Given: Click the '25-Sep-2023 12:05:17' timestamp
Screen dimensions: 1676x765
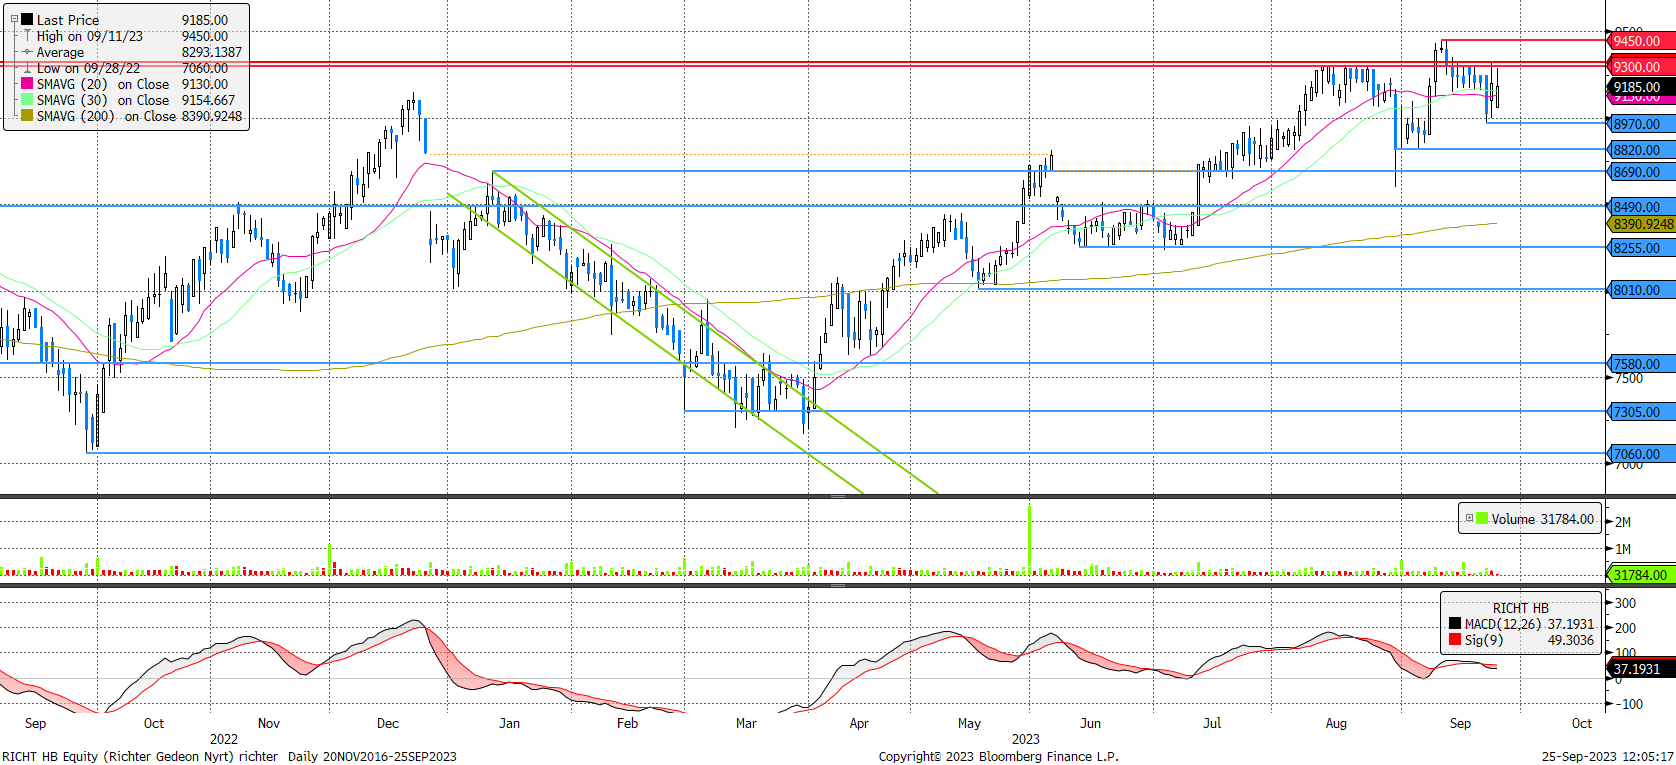Looking at the screenshot, I should click(1607, 756).
